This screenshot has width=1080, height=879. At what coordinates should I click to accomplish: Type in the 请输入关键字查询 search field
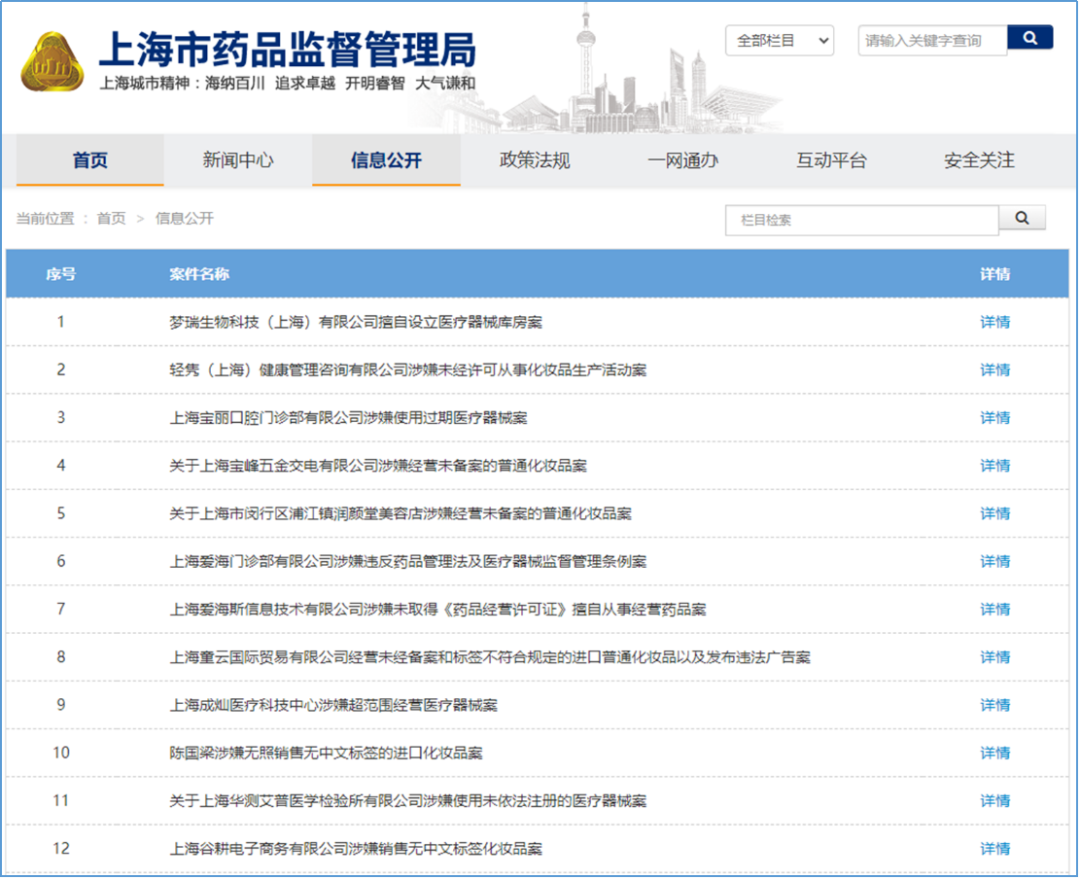coord(930,41)
